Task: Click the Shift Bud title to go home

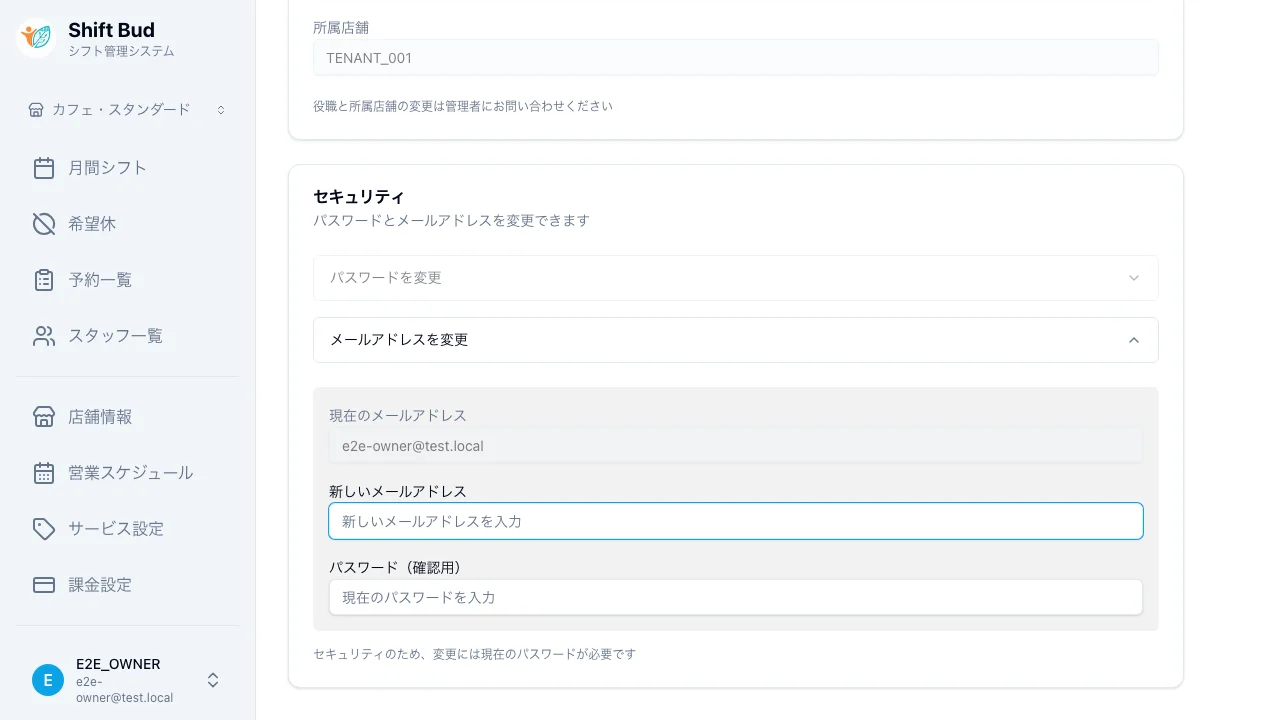Action: pos(111,30)
